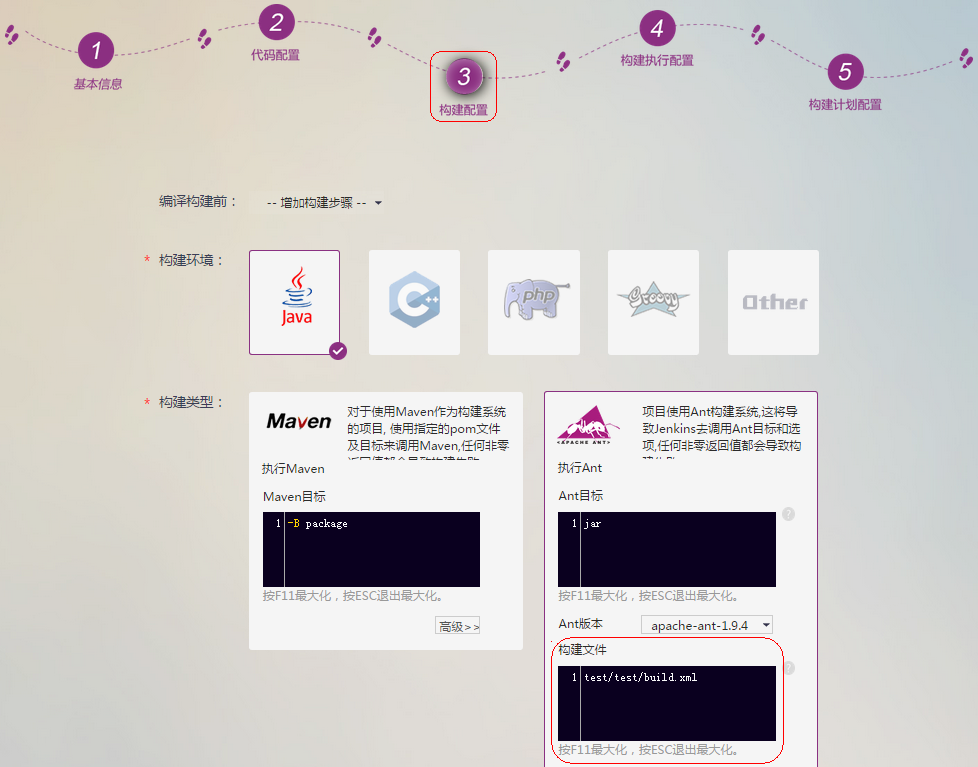
Task: Open the Ant版本 apache-ant-1.9.4 dropdown
Action: point(707,625)
